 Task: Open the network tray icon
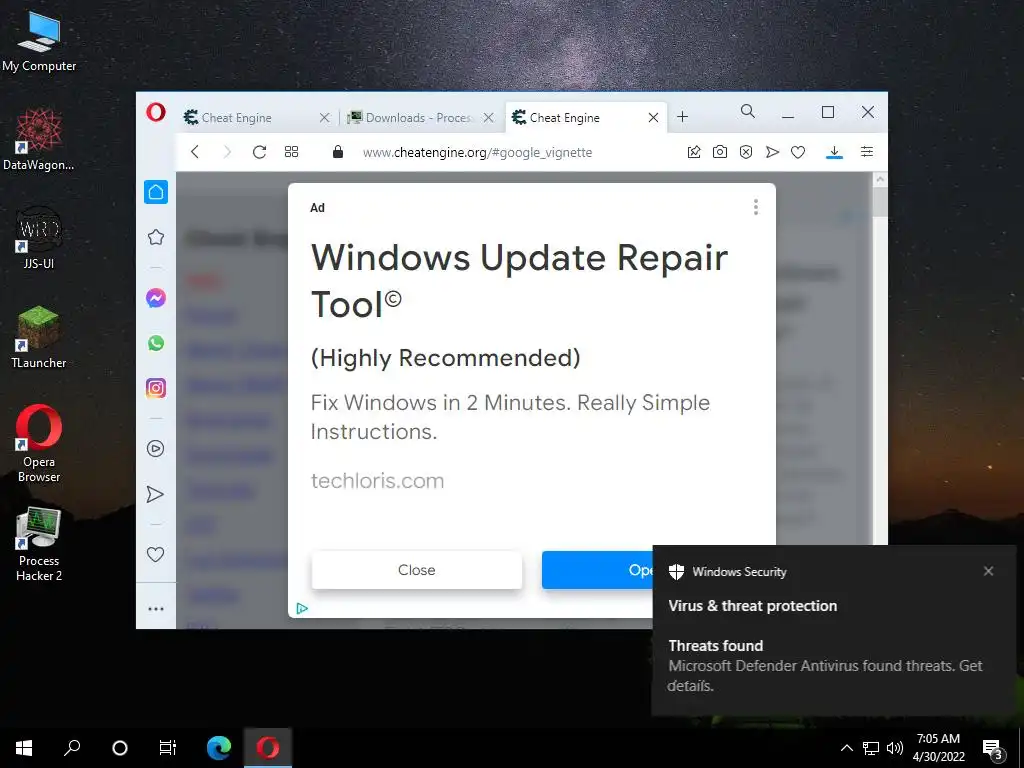pyautogui.click(x=871, y=748)
